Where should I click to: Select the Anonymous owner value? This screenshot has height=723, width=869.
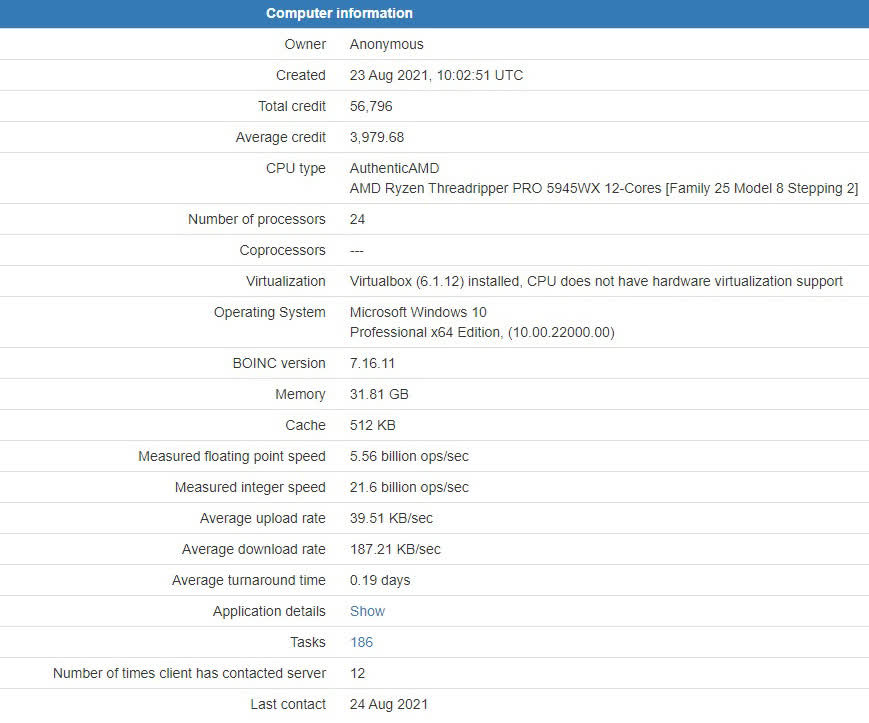386,44
